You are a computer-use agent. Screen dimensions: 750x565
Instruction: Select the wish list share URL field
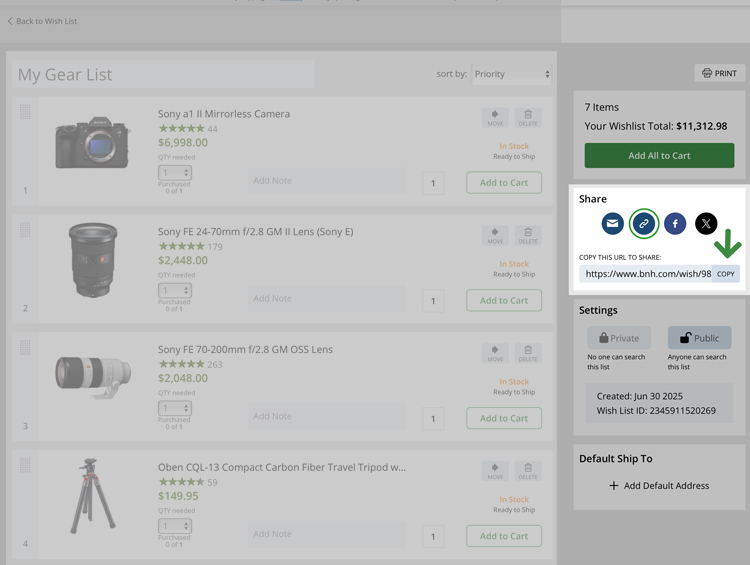pos(646,274)
